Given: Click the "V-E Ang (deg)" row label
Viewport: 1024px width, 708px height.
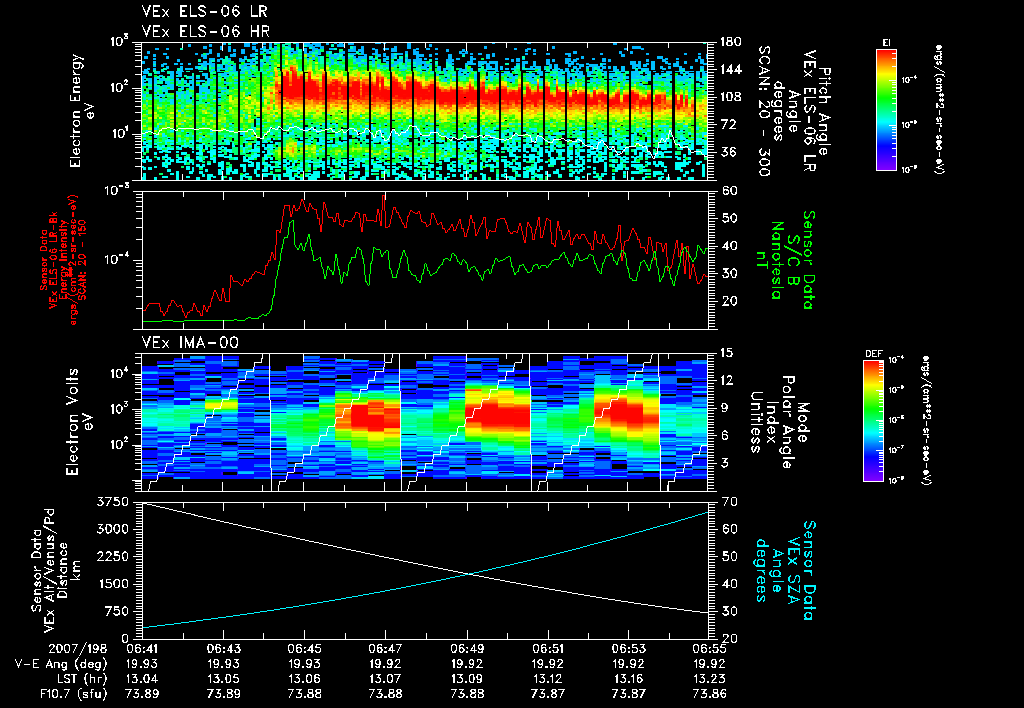Looking at the screenshot, I should point(61,664).
